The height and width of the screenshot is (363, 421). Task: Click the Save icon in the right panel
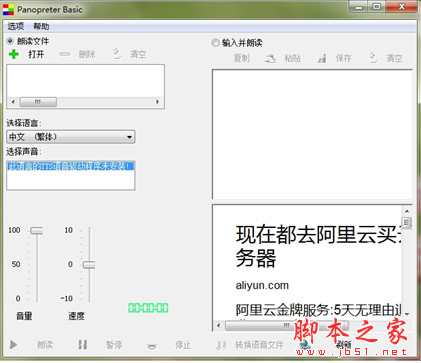[322, 59]
